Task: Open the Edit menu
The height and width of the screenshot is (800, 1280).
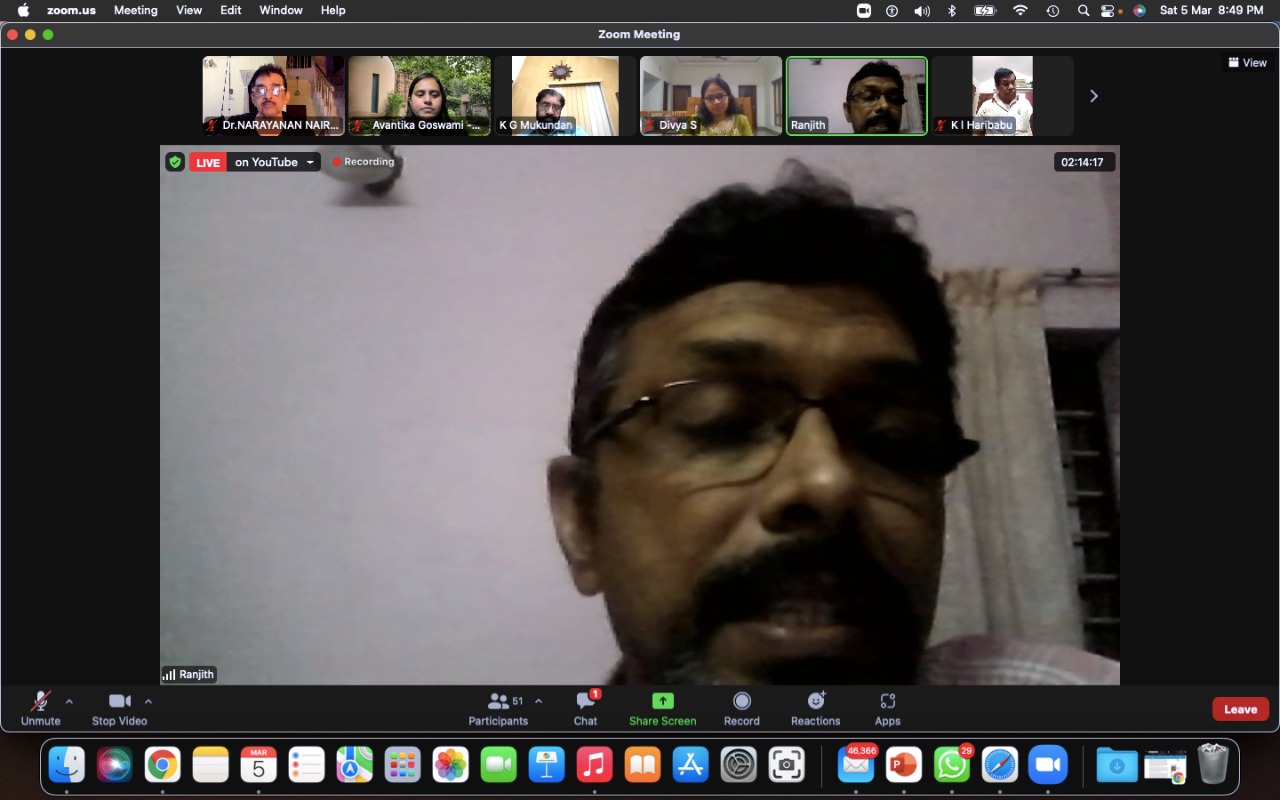Action: [x=231, y=10]
